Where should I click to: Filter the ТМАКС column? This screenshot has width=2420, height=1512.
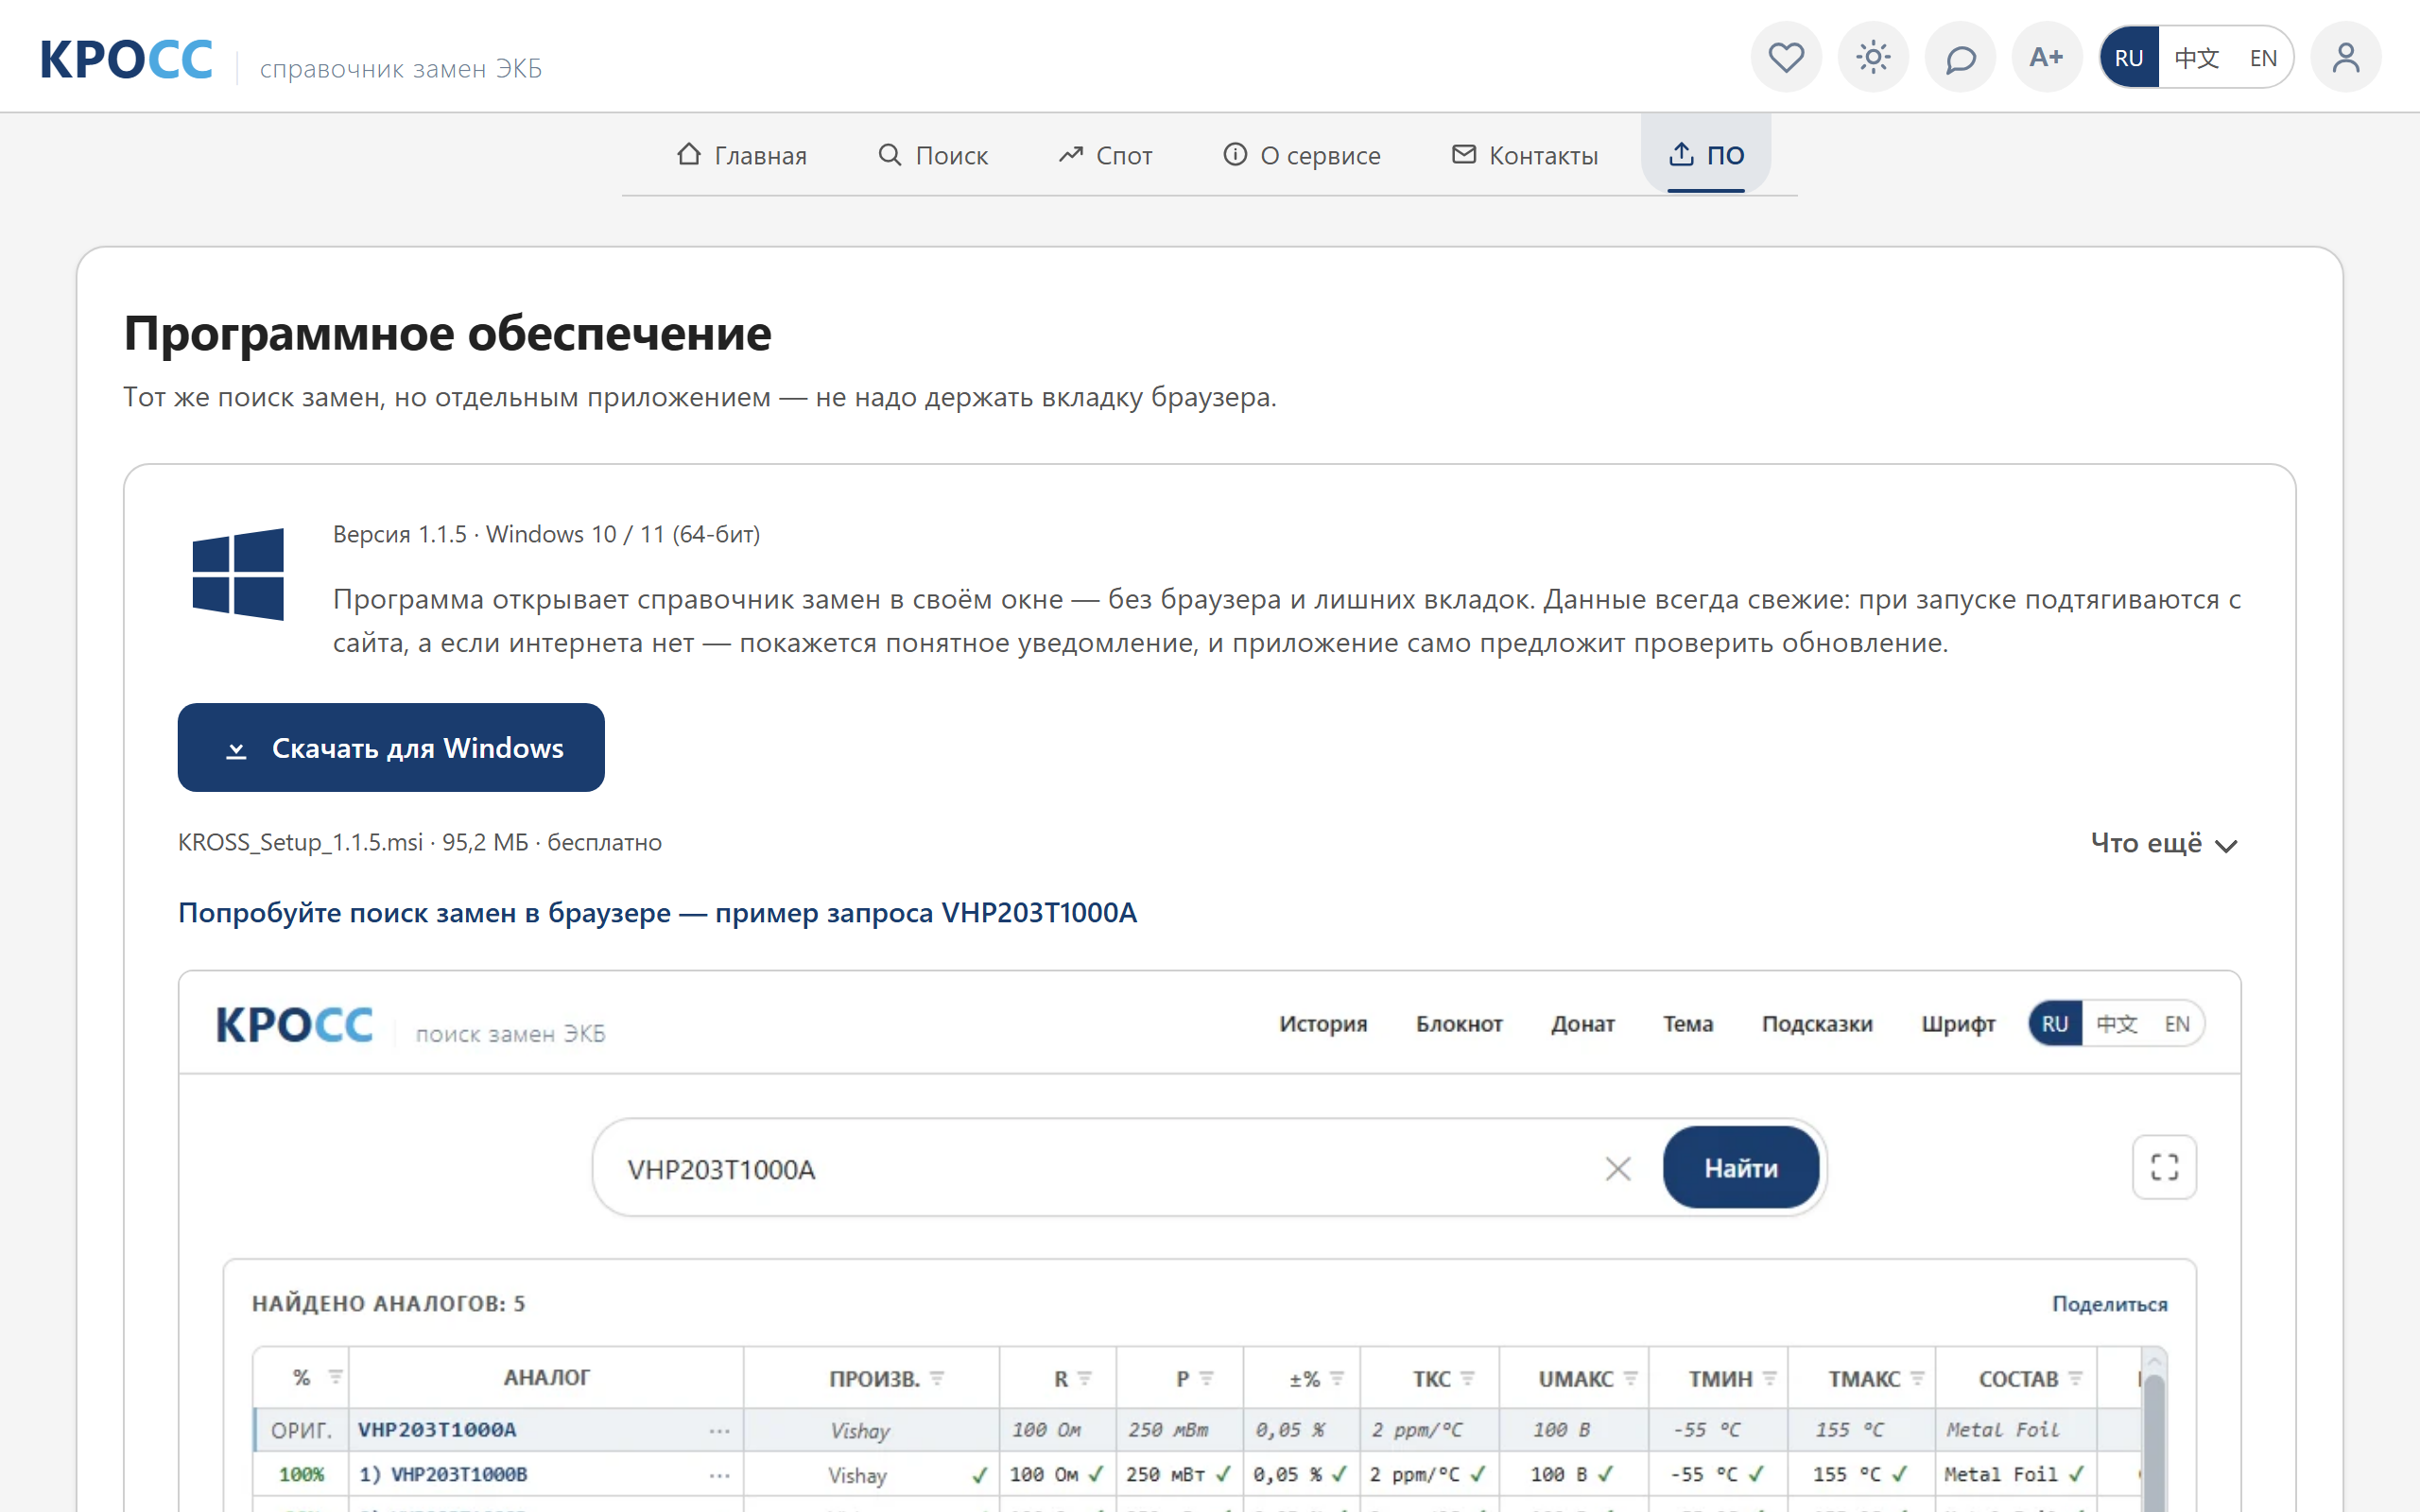click(x=1917, y=1378)
